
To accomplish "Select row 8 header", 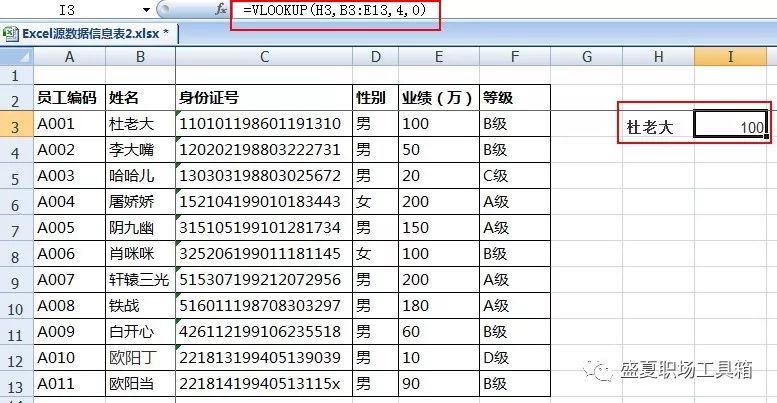I will pyautogui.click(x=16, y=254).
